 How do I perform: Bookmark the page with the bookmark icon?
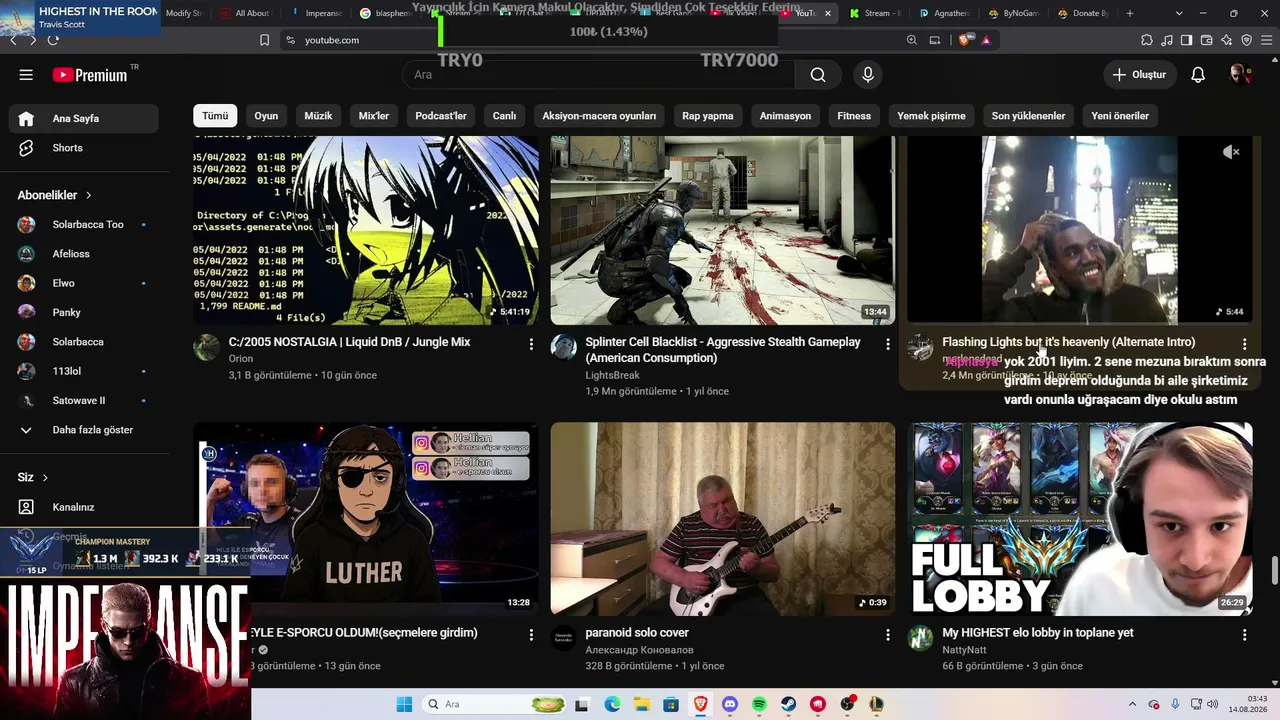click(264, 40)
